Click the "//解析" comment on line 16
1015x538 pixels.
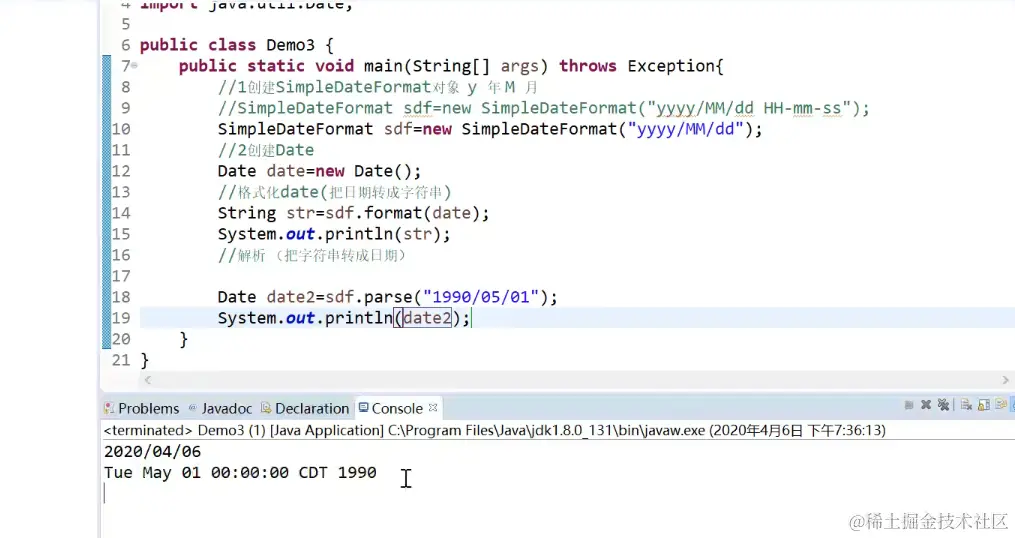tap(312, 255)
